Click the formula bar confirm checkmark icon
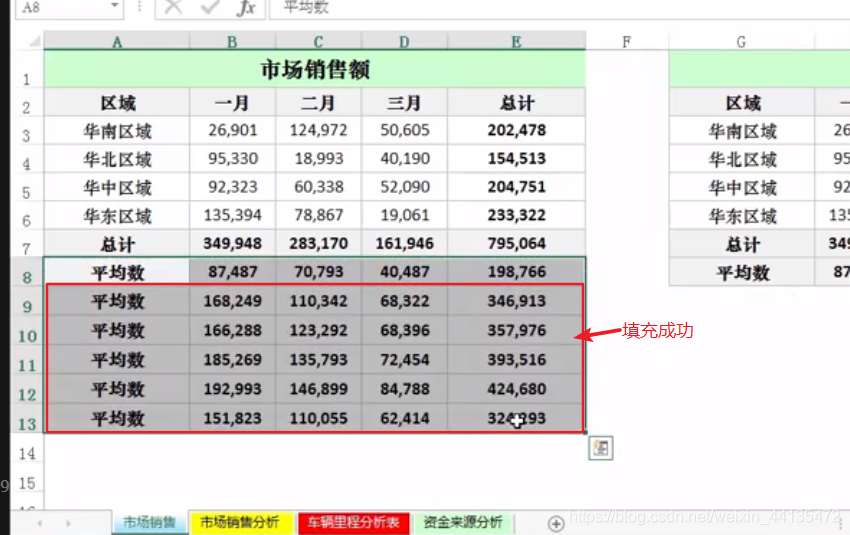 coord(210,7)
